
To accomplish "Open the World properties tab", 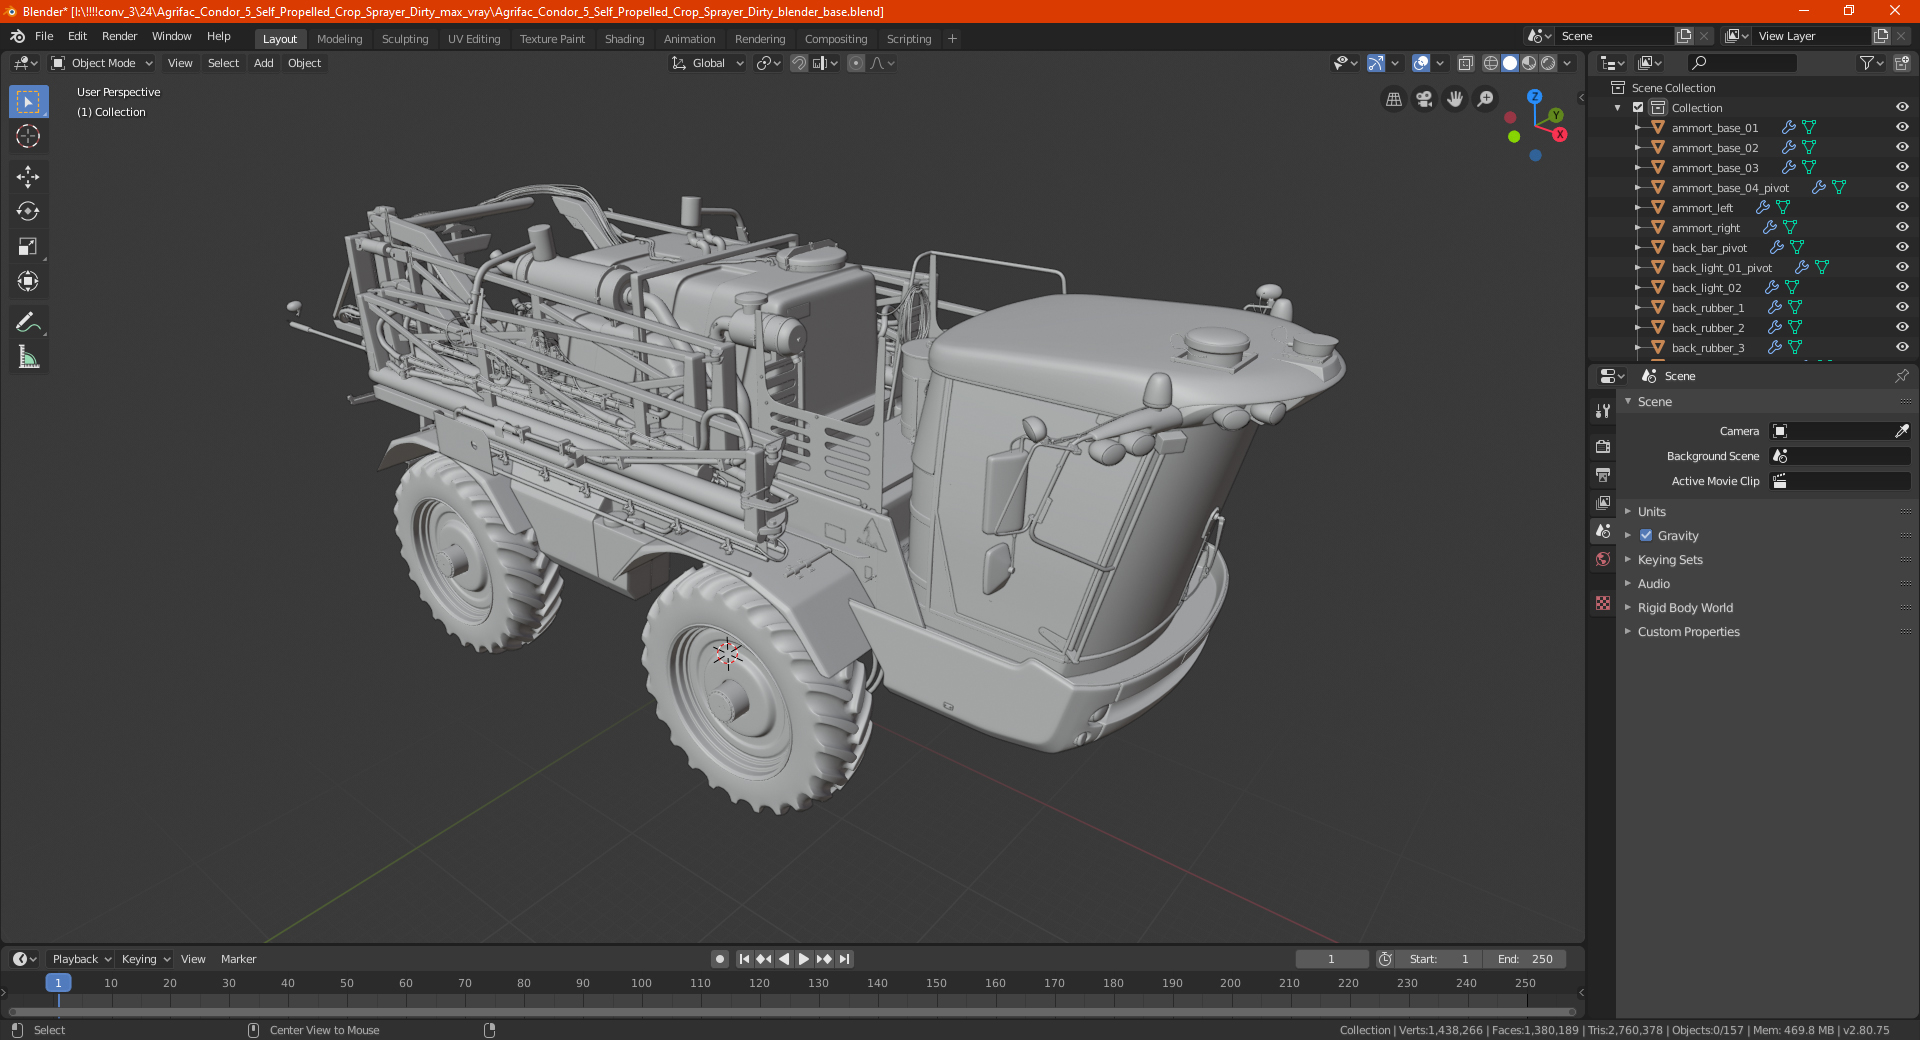I will pos(1603,559).
